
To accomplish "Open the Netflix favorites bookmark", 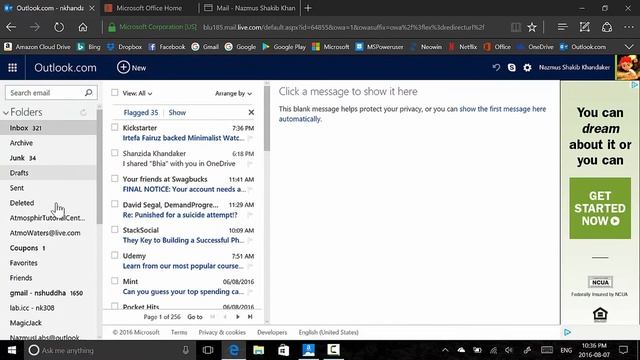I will pos(463,47).
